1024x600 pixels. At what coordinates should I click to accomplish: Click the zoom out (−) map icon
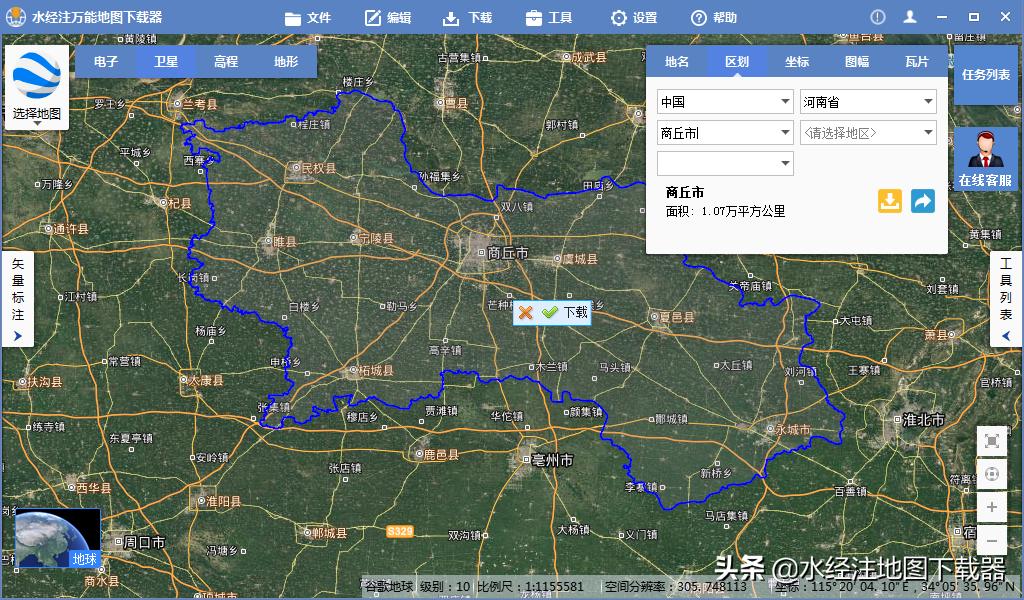pyautogui.click(x=992, y=541)
